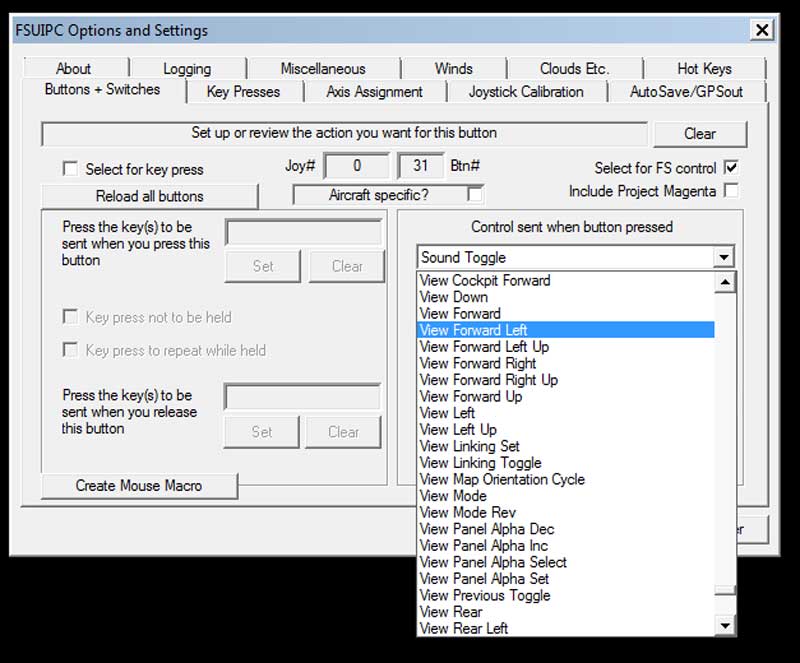Open the Key Presses tab

coord(243,92)
